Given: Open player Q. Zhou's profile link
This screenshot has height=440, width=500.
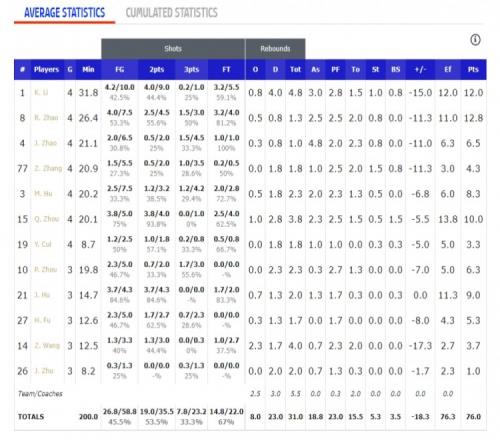Looking at the screenshot, I should (46, 219).
